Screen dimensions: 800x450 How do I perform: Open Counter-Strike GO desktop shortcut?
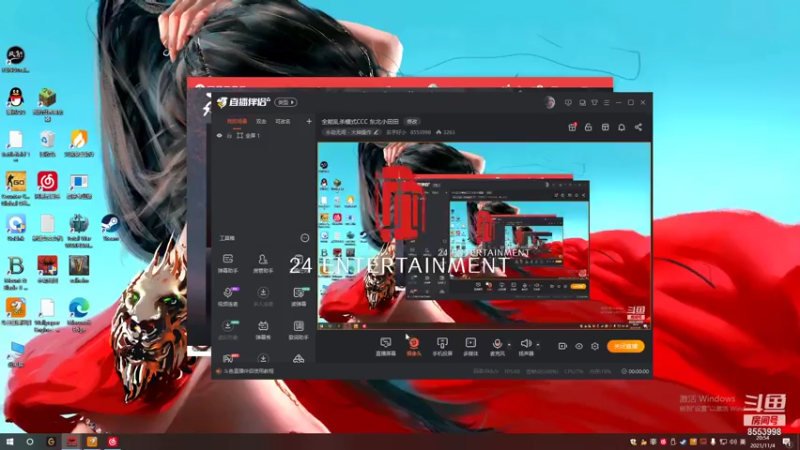16,189
